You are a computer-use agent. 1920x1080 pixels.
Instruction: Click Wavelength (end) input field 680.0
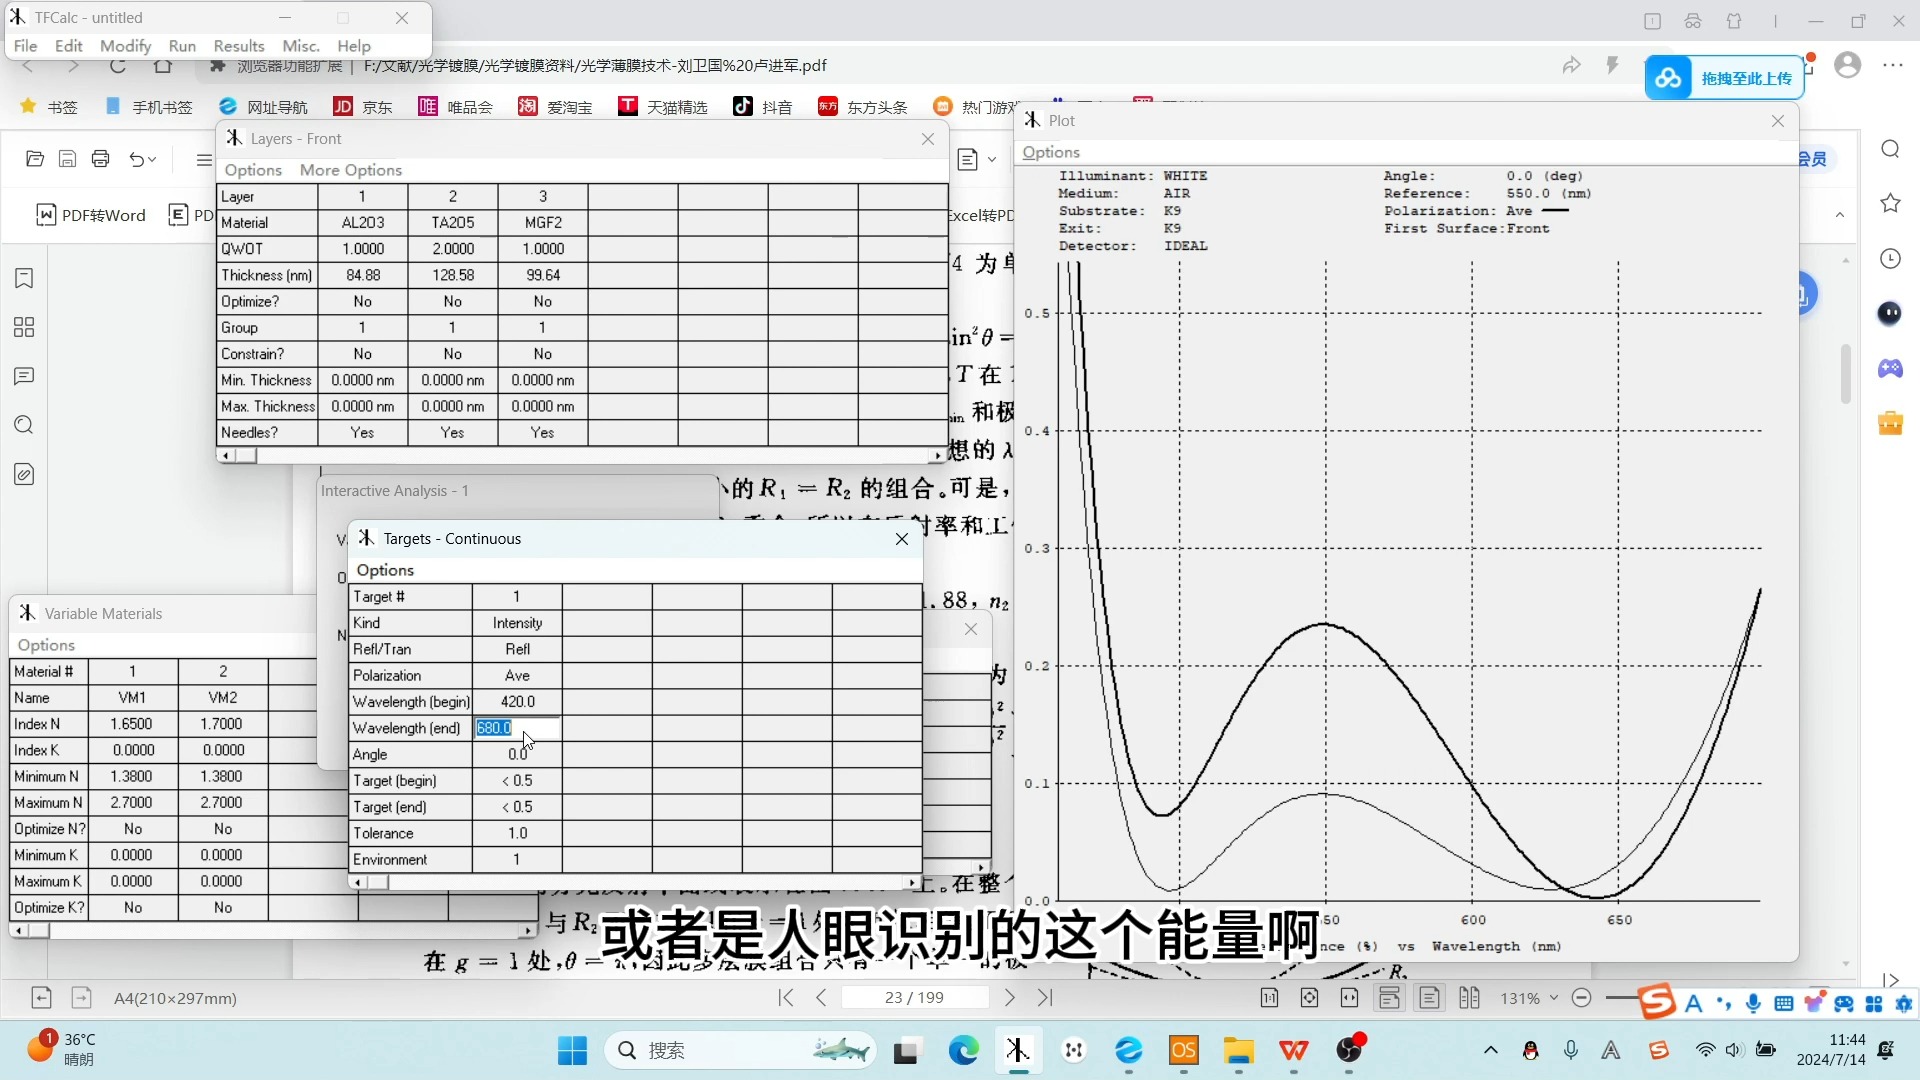coord(515,728)
